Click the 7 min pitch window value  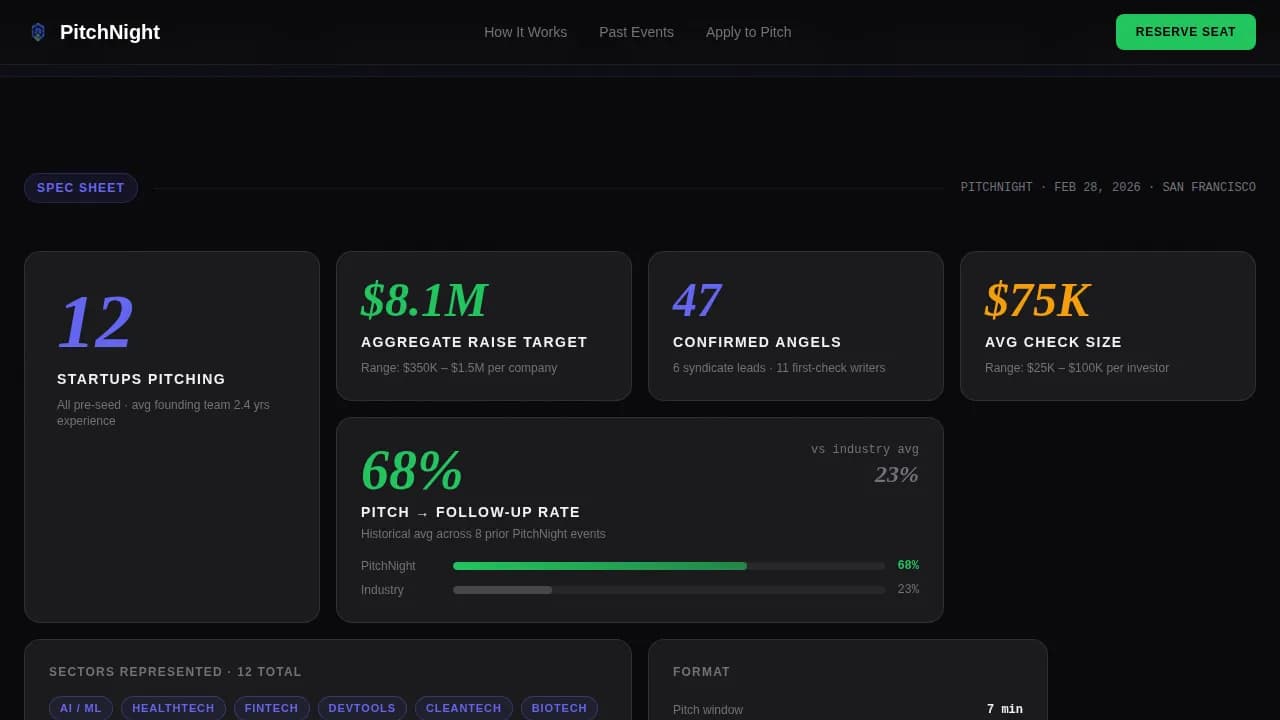(1005, 710)
